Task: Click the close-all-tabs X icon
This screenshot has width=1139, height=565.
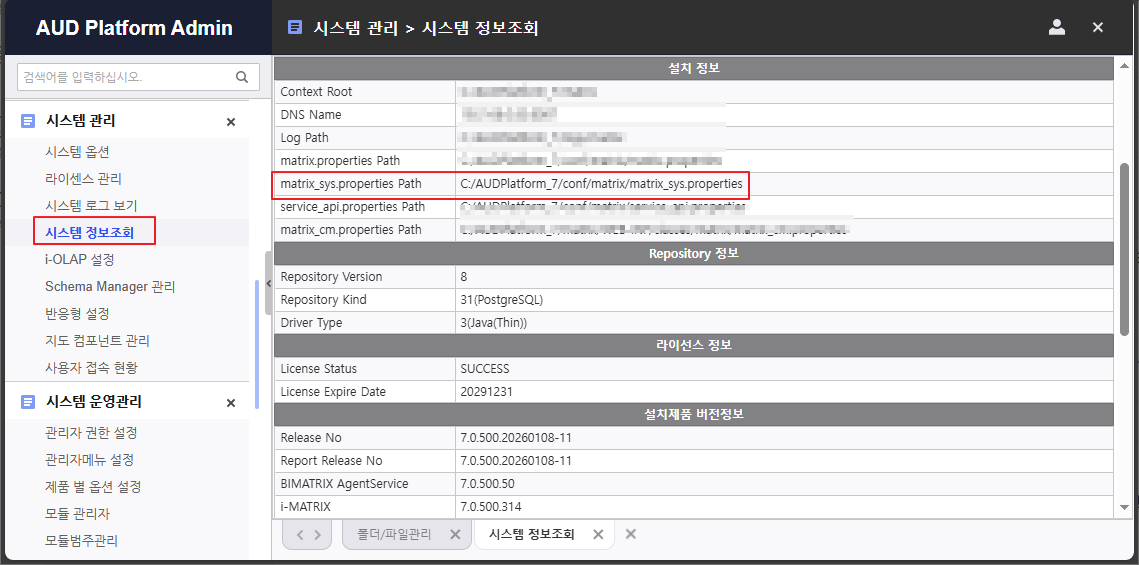Action: tap(631, 535)
